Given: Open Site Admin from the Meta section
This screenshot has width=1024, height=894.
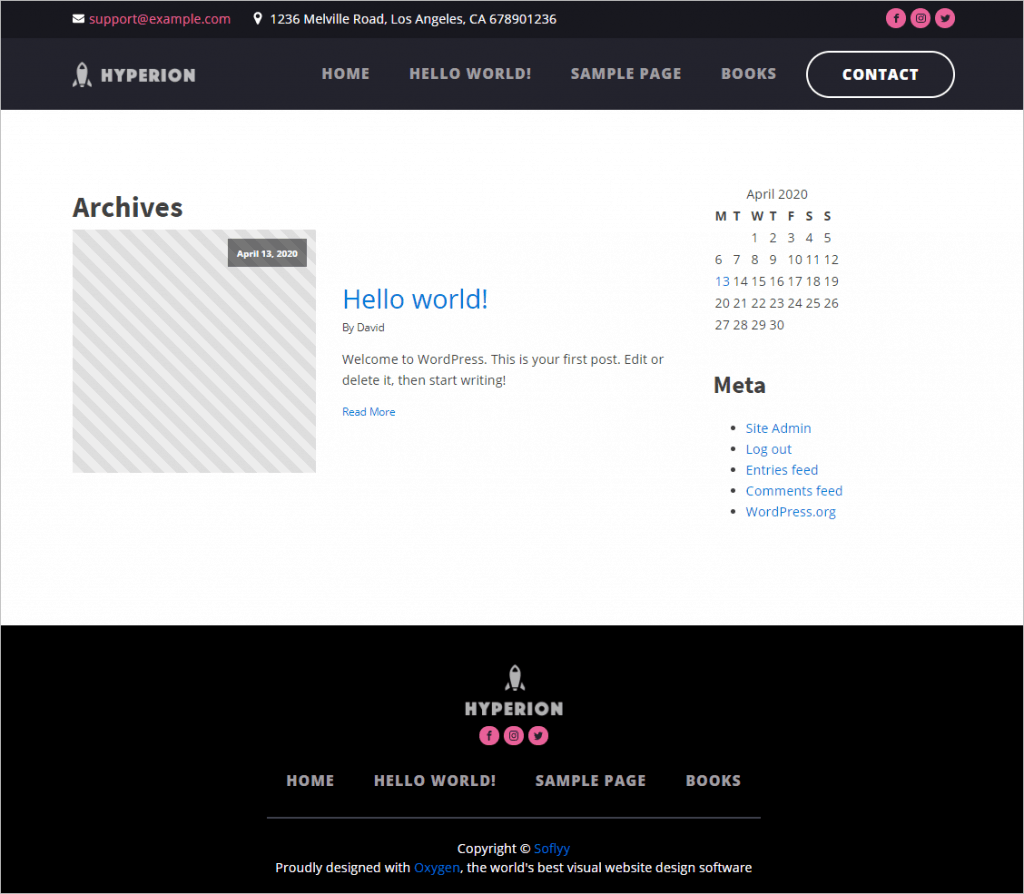Looking at the screenshot, I should coord(778,428).
